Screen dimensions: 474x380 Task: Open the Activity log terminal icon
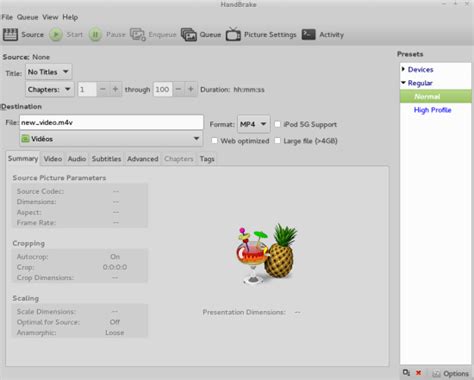[x=309, y=35]
